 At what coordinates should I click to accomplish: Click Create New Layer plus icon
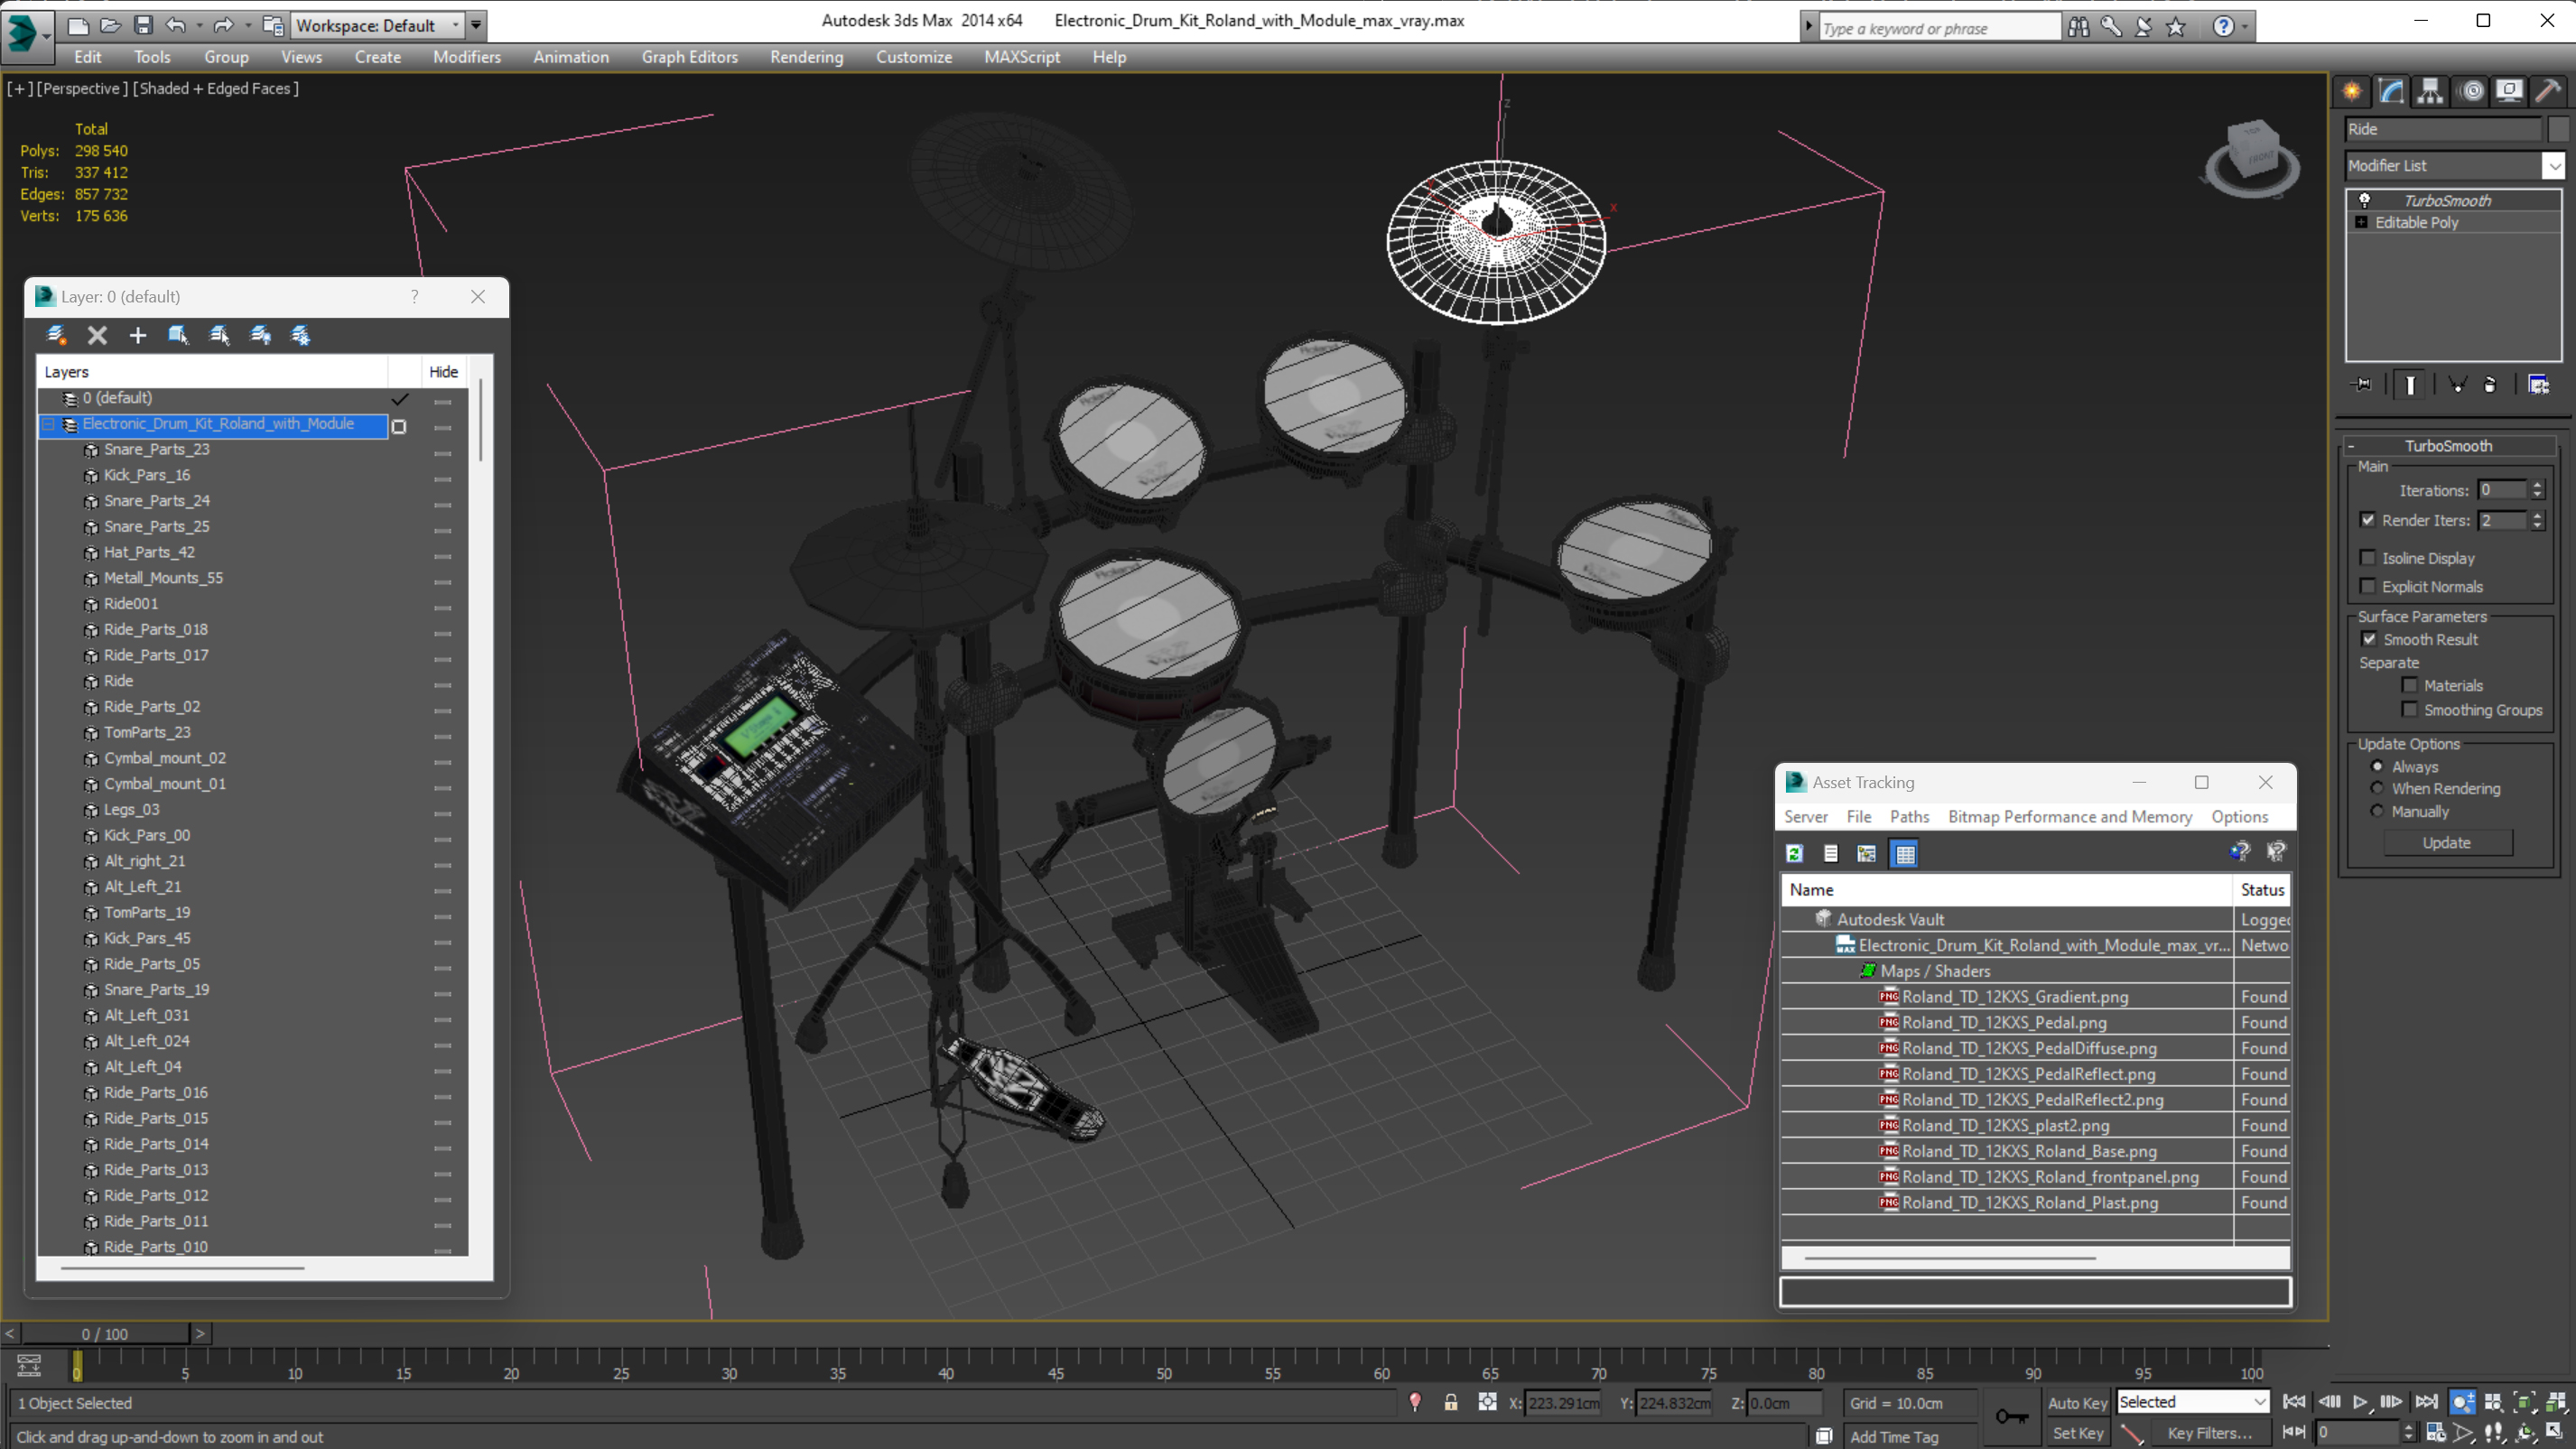138,335
